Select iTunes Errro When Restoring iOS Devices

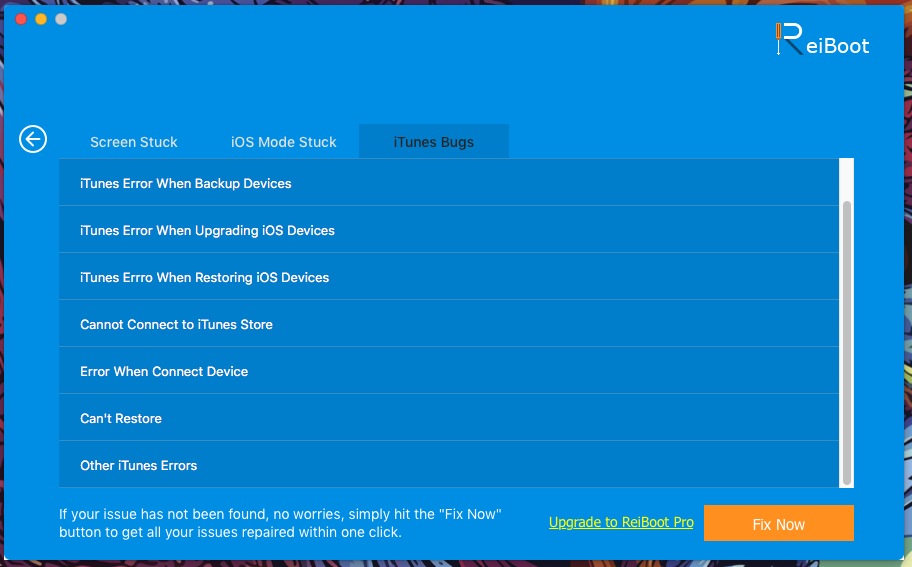(448, 277)
